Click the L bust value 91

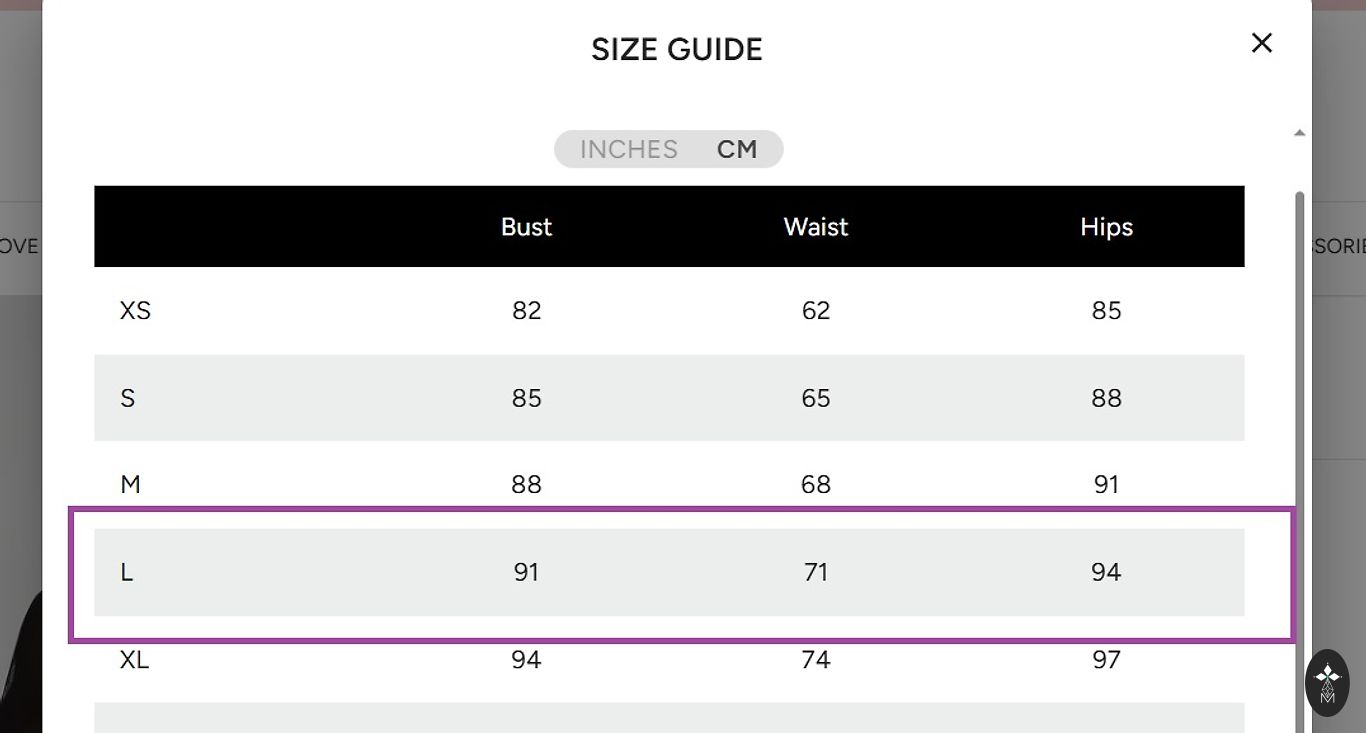526,572
